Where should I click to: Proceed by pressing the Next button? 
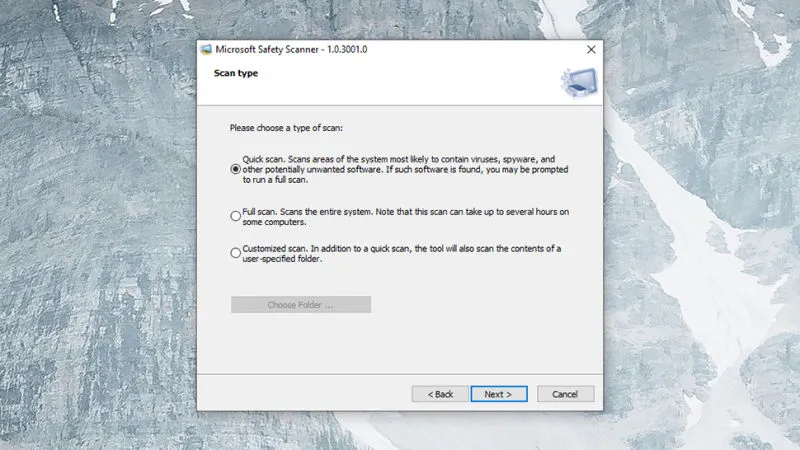(498, 394)
